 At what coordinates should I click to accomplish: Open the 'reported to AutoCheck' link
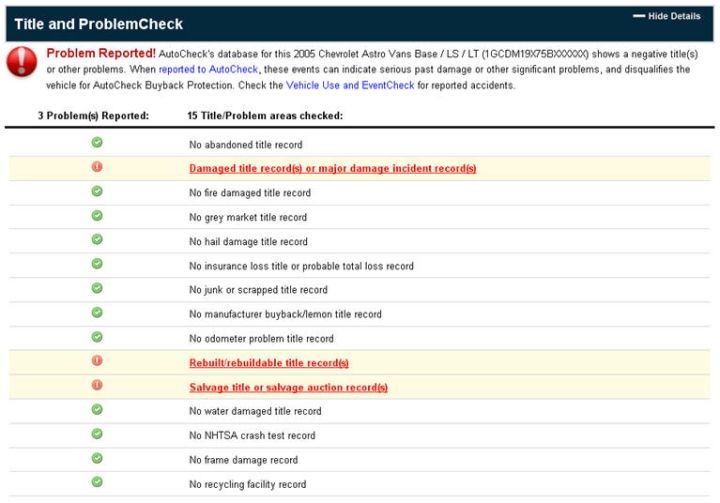208,69
